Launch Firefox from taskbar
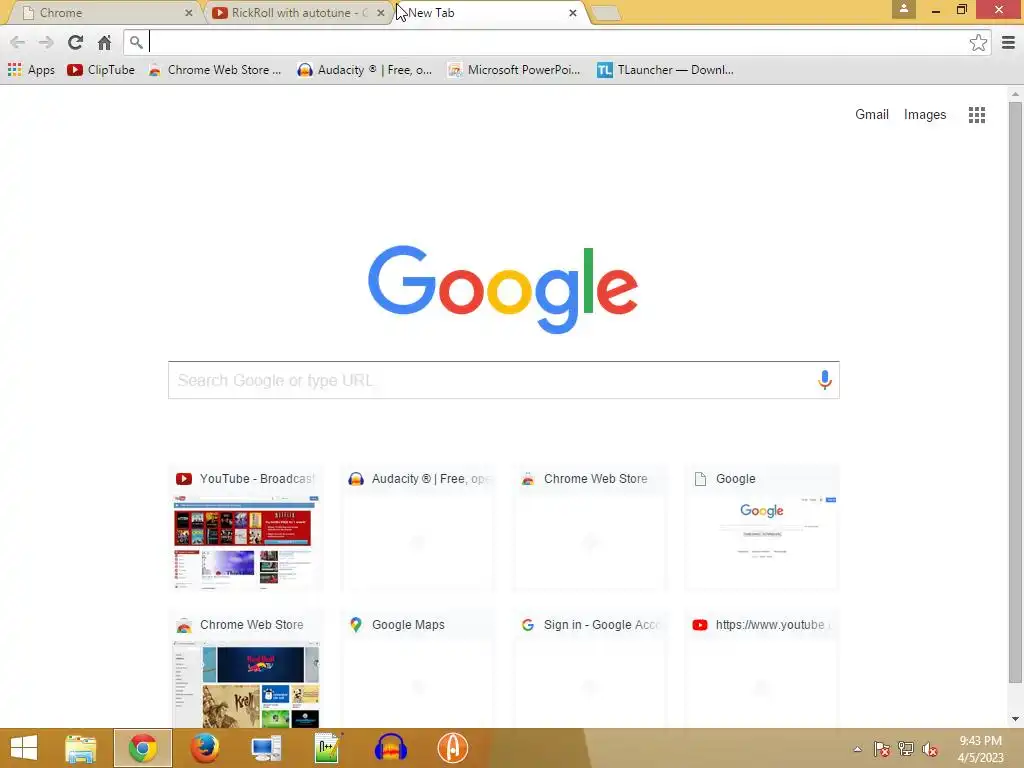This screenshot has width=1024, height=768. click(204, 748)
